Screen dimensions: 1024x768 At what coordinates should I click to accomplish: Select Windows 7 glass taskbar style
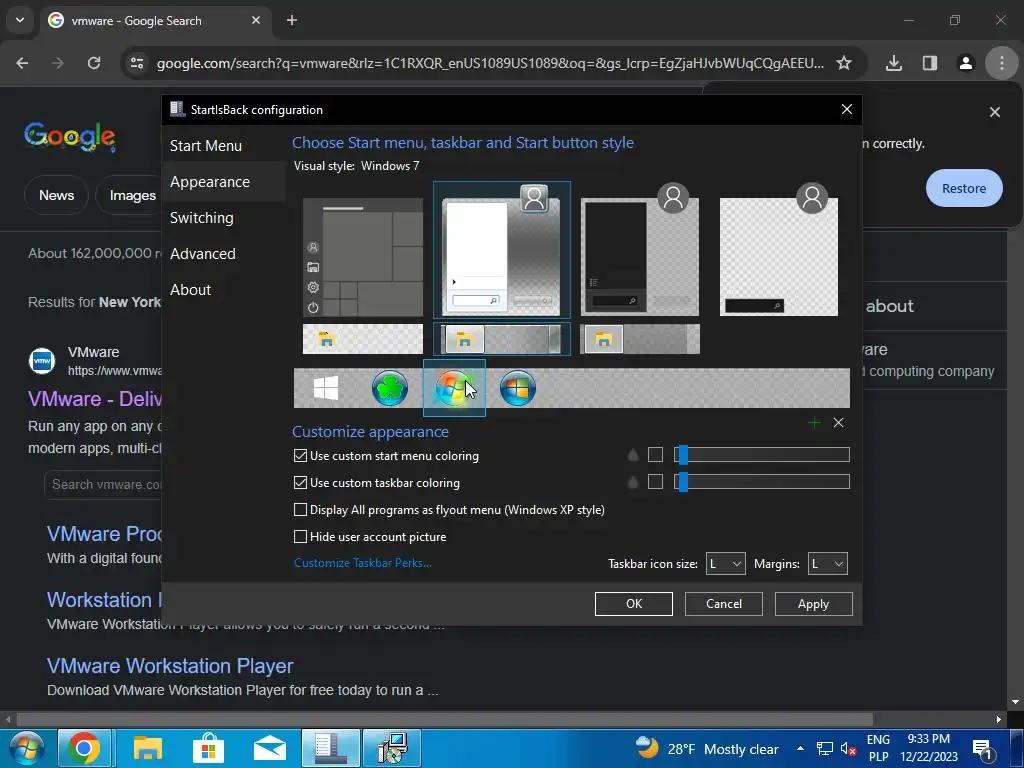point(502,339)
